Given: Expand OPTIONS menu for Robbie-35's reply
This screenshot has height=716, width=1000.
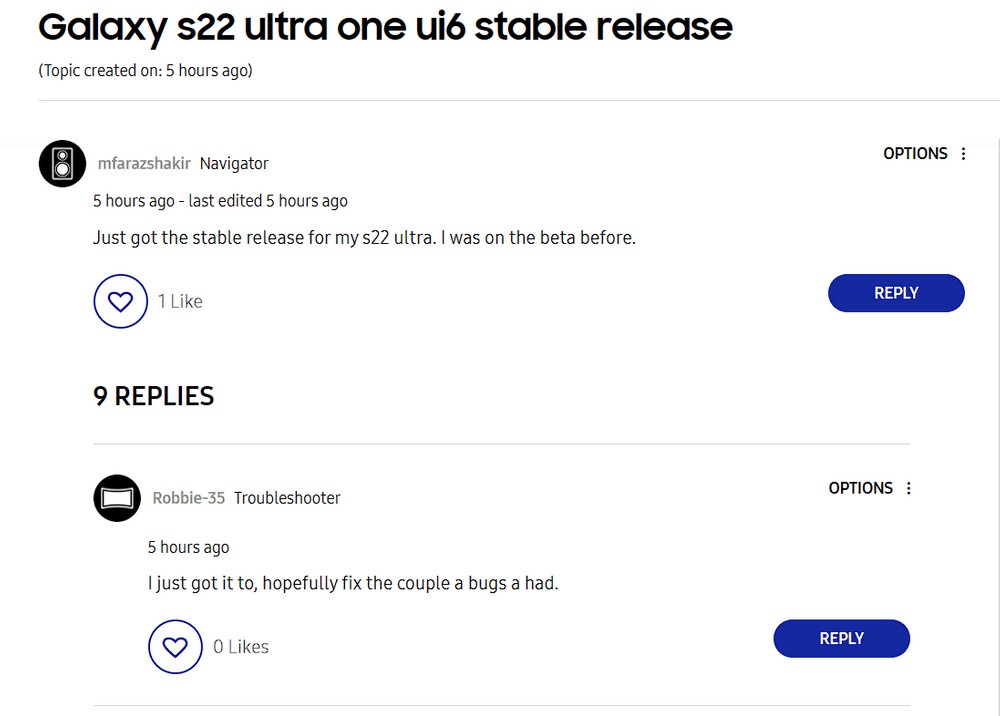Looking at the screenshot, I should click(x=860, y=488).
